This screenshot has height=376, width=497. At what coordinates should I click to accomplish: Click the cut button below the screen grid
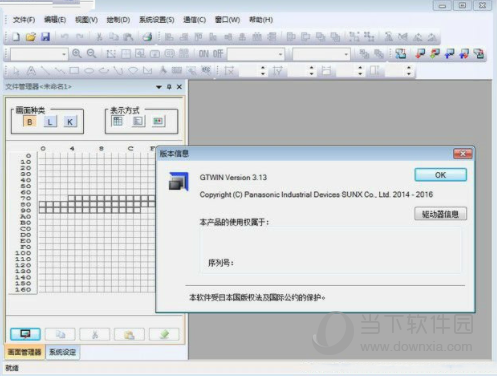pyautogui.click(x=95, y=334)
